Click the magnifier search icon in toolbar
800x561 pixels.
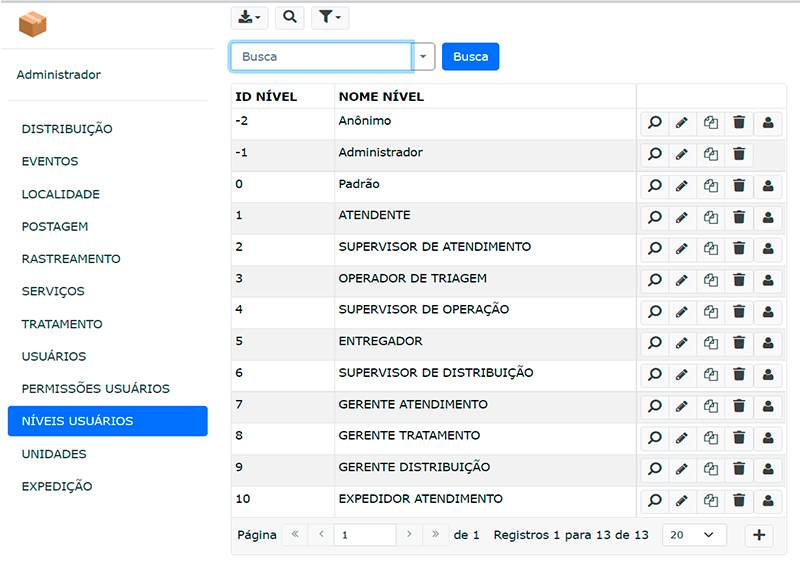pos(289,17)
